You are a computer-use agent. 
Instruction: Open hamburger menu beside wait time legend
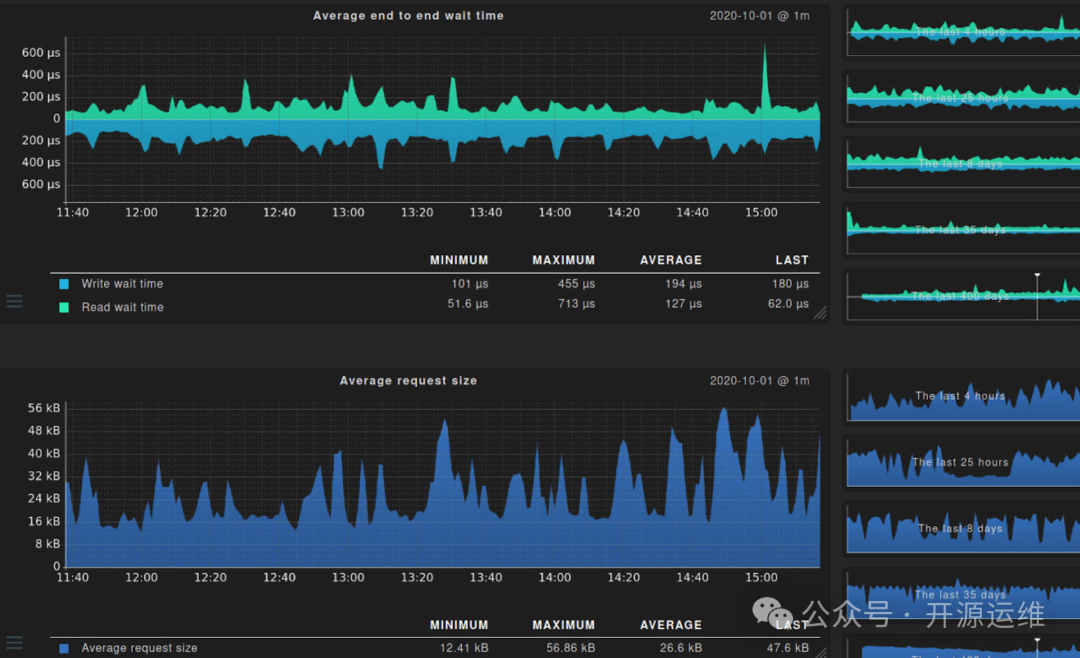pos(14,302)
